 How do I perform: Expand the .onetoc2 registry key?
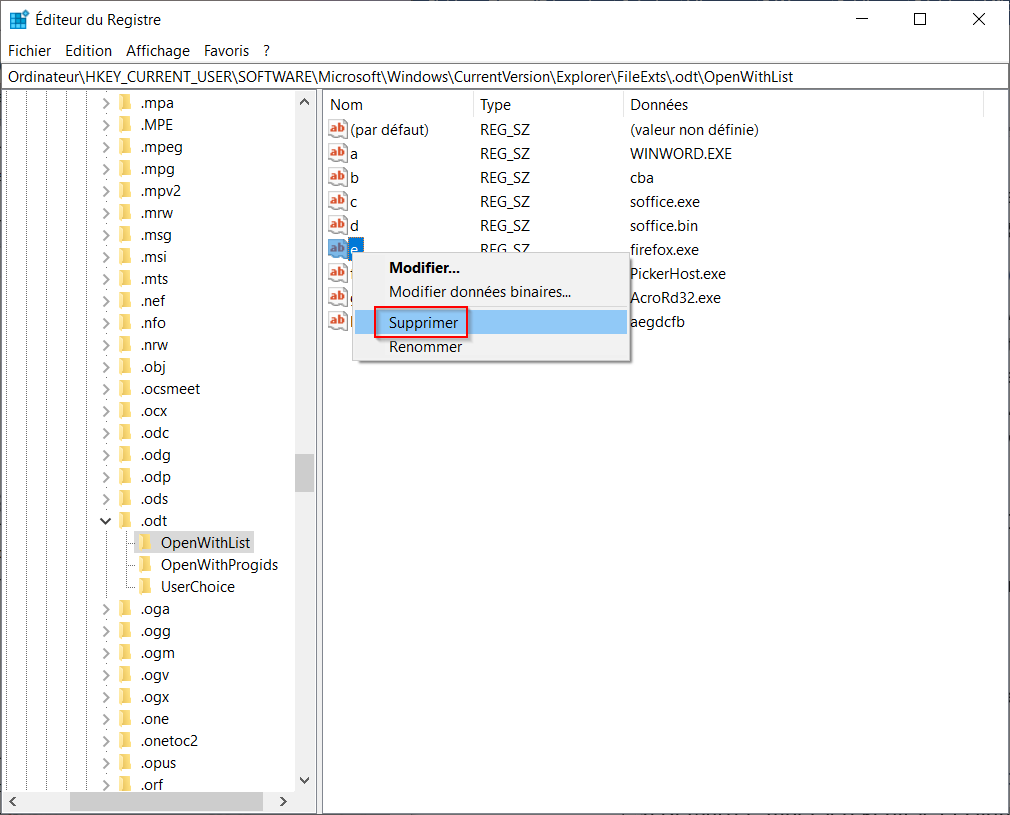coord(106,741)
